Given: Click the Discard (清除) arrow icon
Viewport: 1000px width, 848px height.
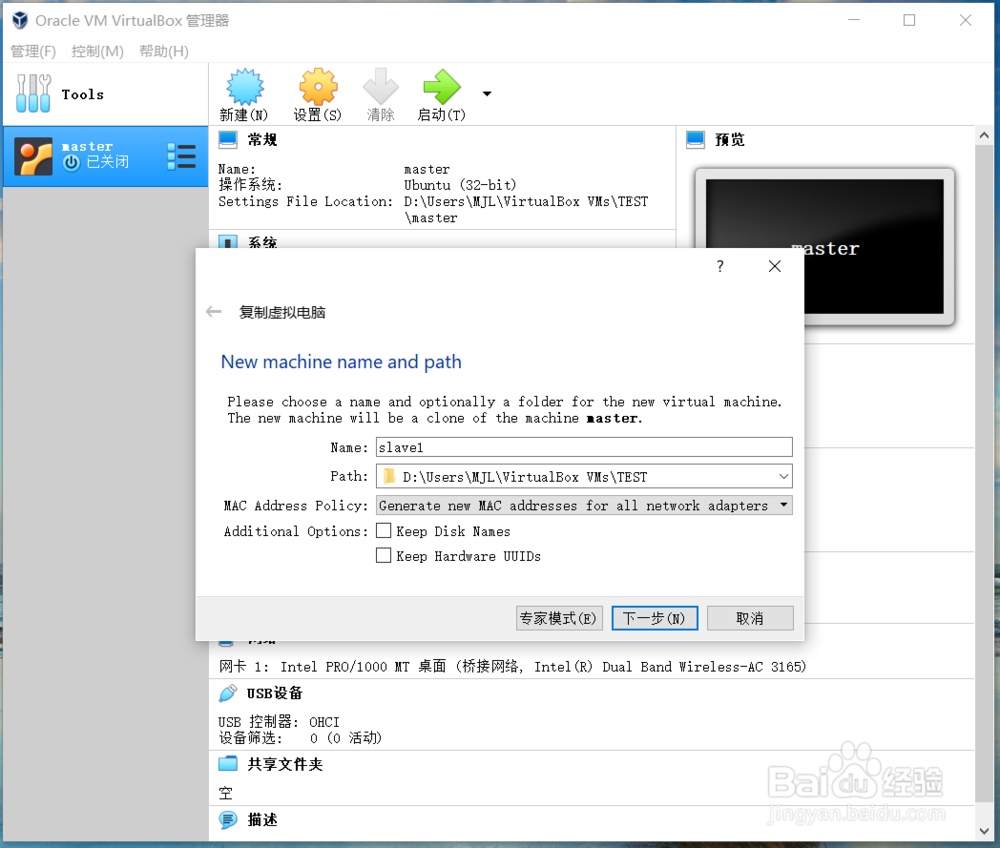Looking at the screenshot, I should (381, 87).
